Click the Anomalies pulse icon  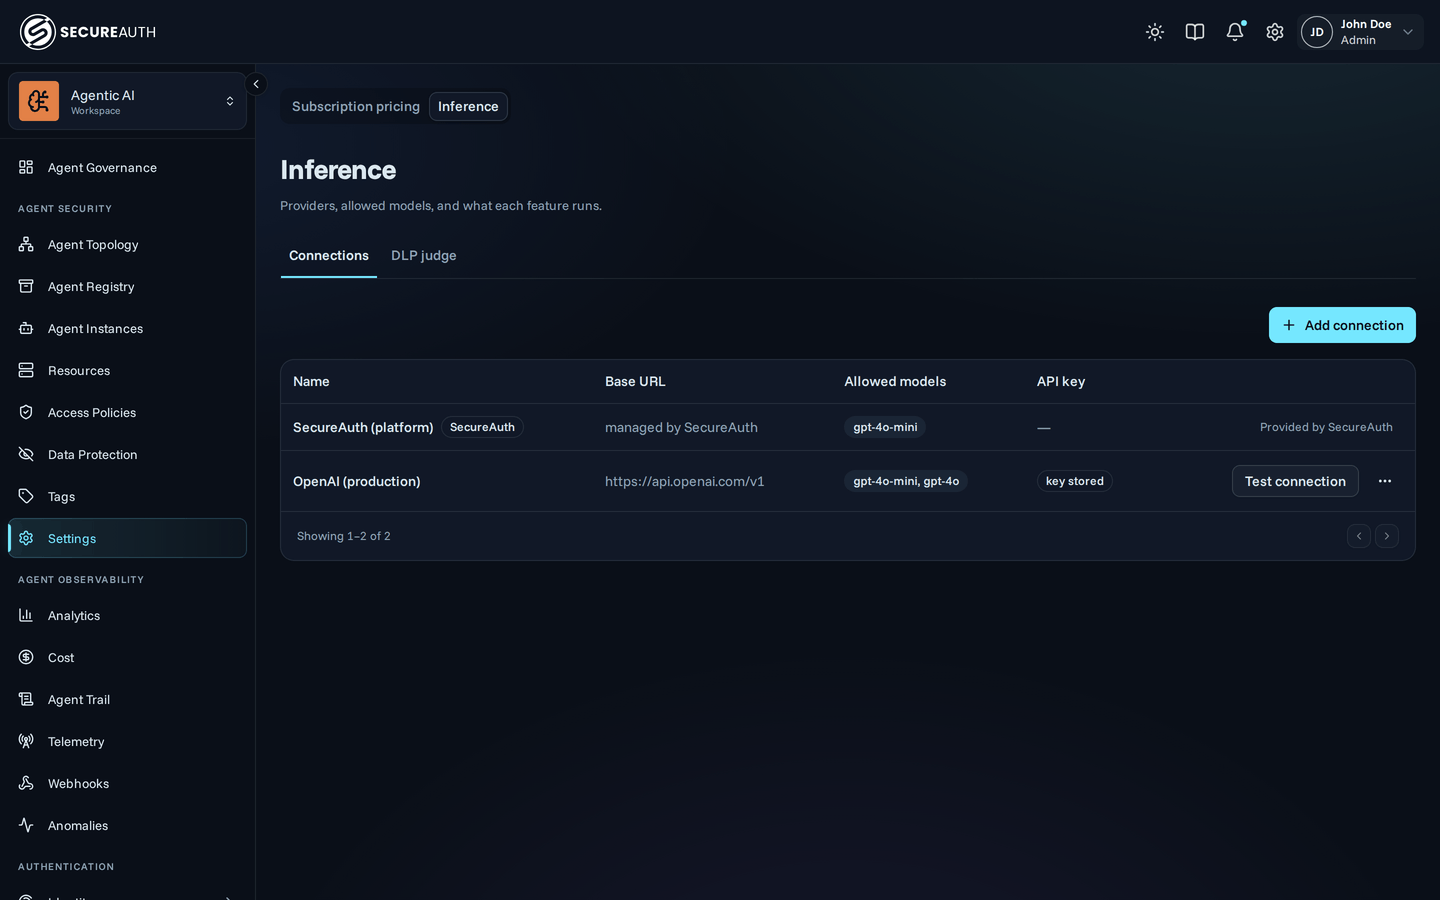pyautogui.click(x=26, y=825)
